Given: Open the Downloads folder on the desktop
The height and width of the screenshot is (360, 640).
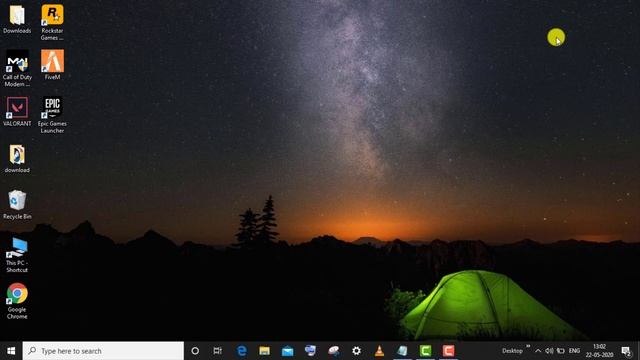Looking at the screenshot, I should [x=17, y=19].
